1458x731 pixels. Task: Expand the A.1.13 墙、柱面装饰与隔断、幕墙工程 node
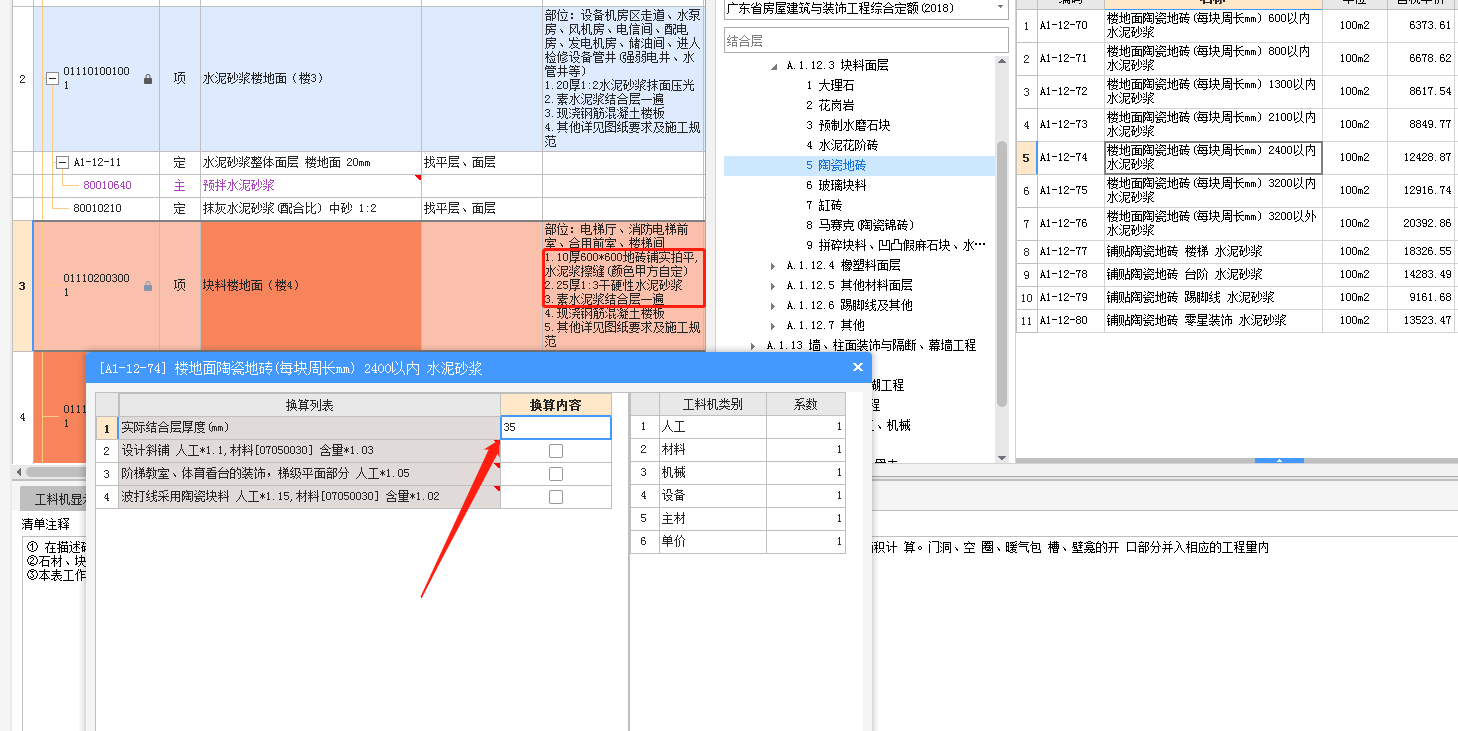click(752, 345)
